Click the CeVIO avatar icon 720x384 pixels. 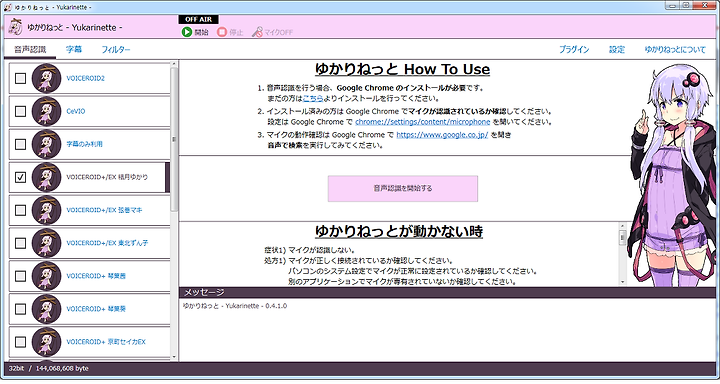[46, 111]
